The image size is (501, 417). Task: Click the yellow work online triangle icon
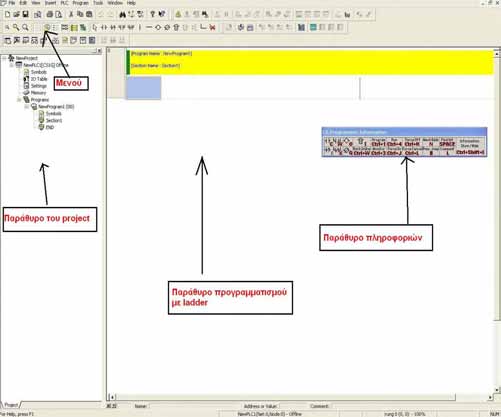pos(178,14)
